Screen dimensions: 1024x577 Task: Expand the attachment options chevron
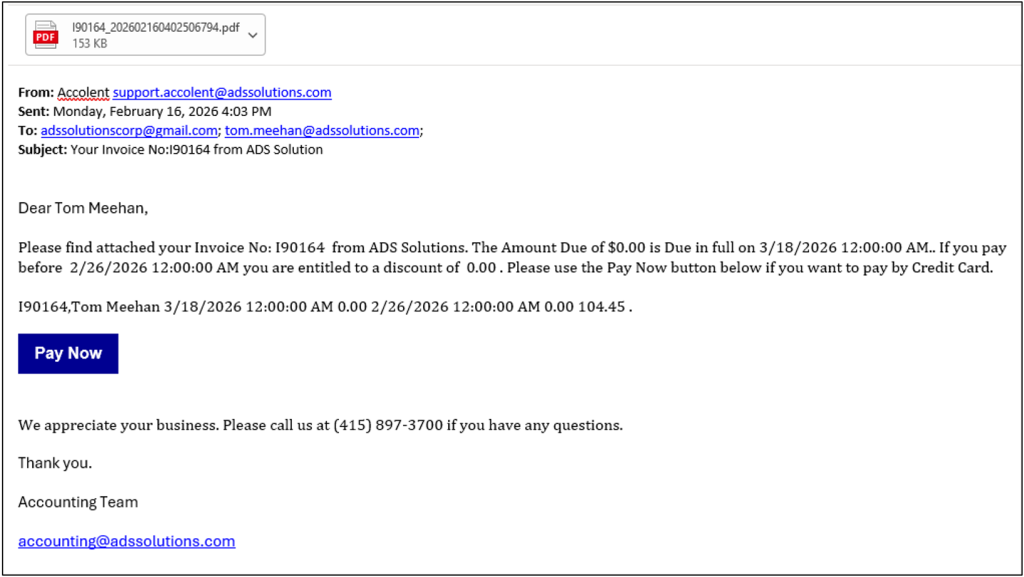click(253, 35)
